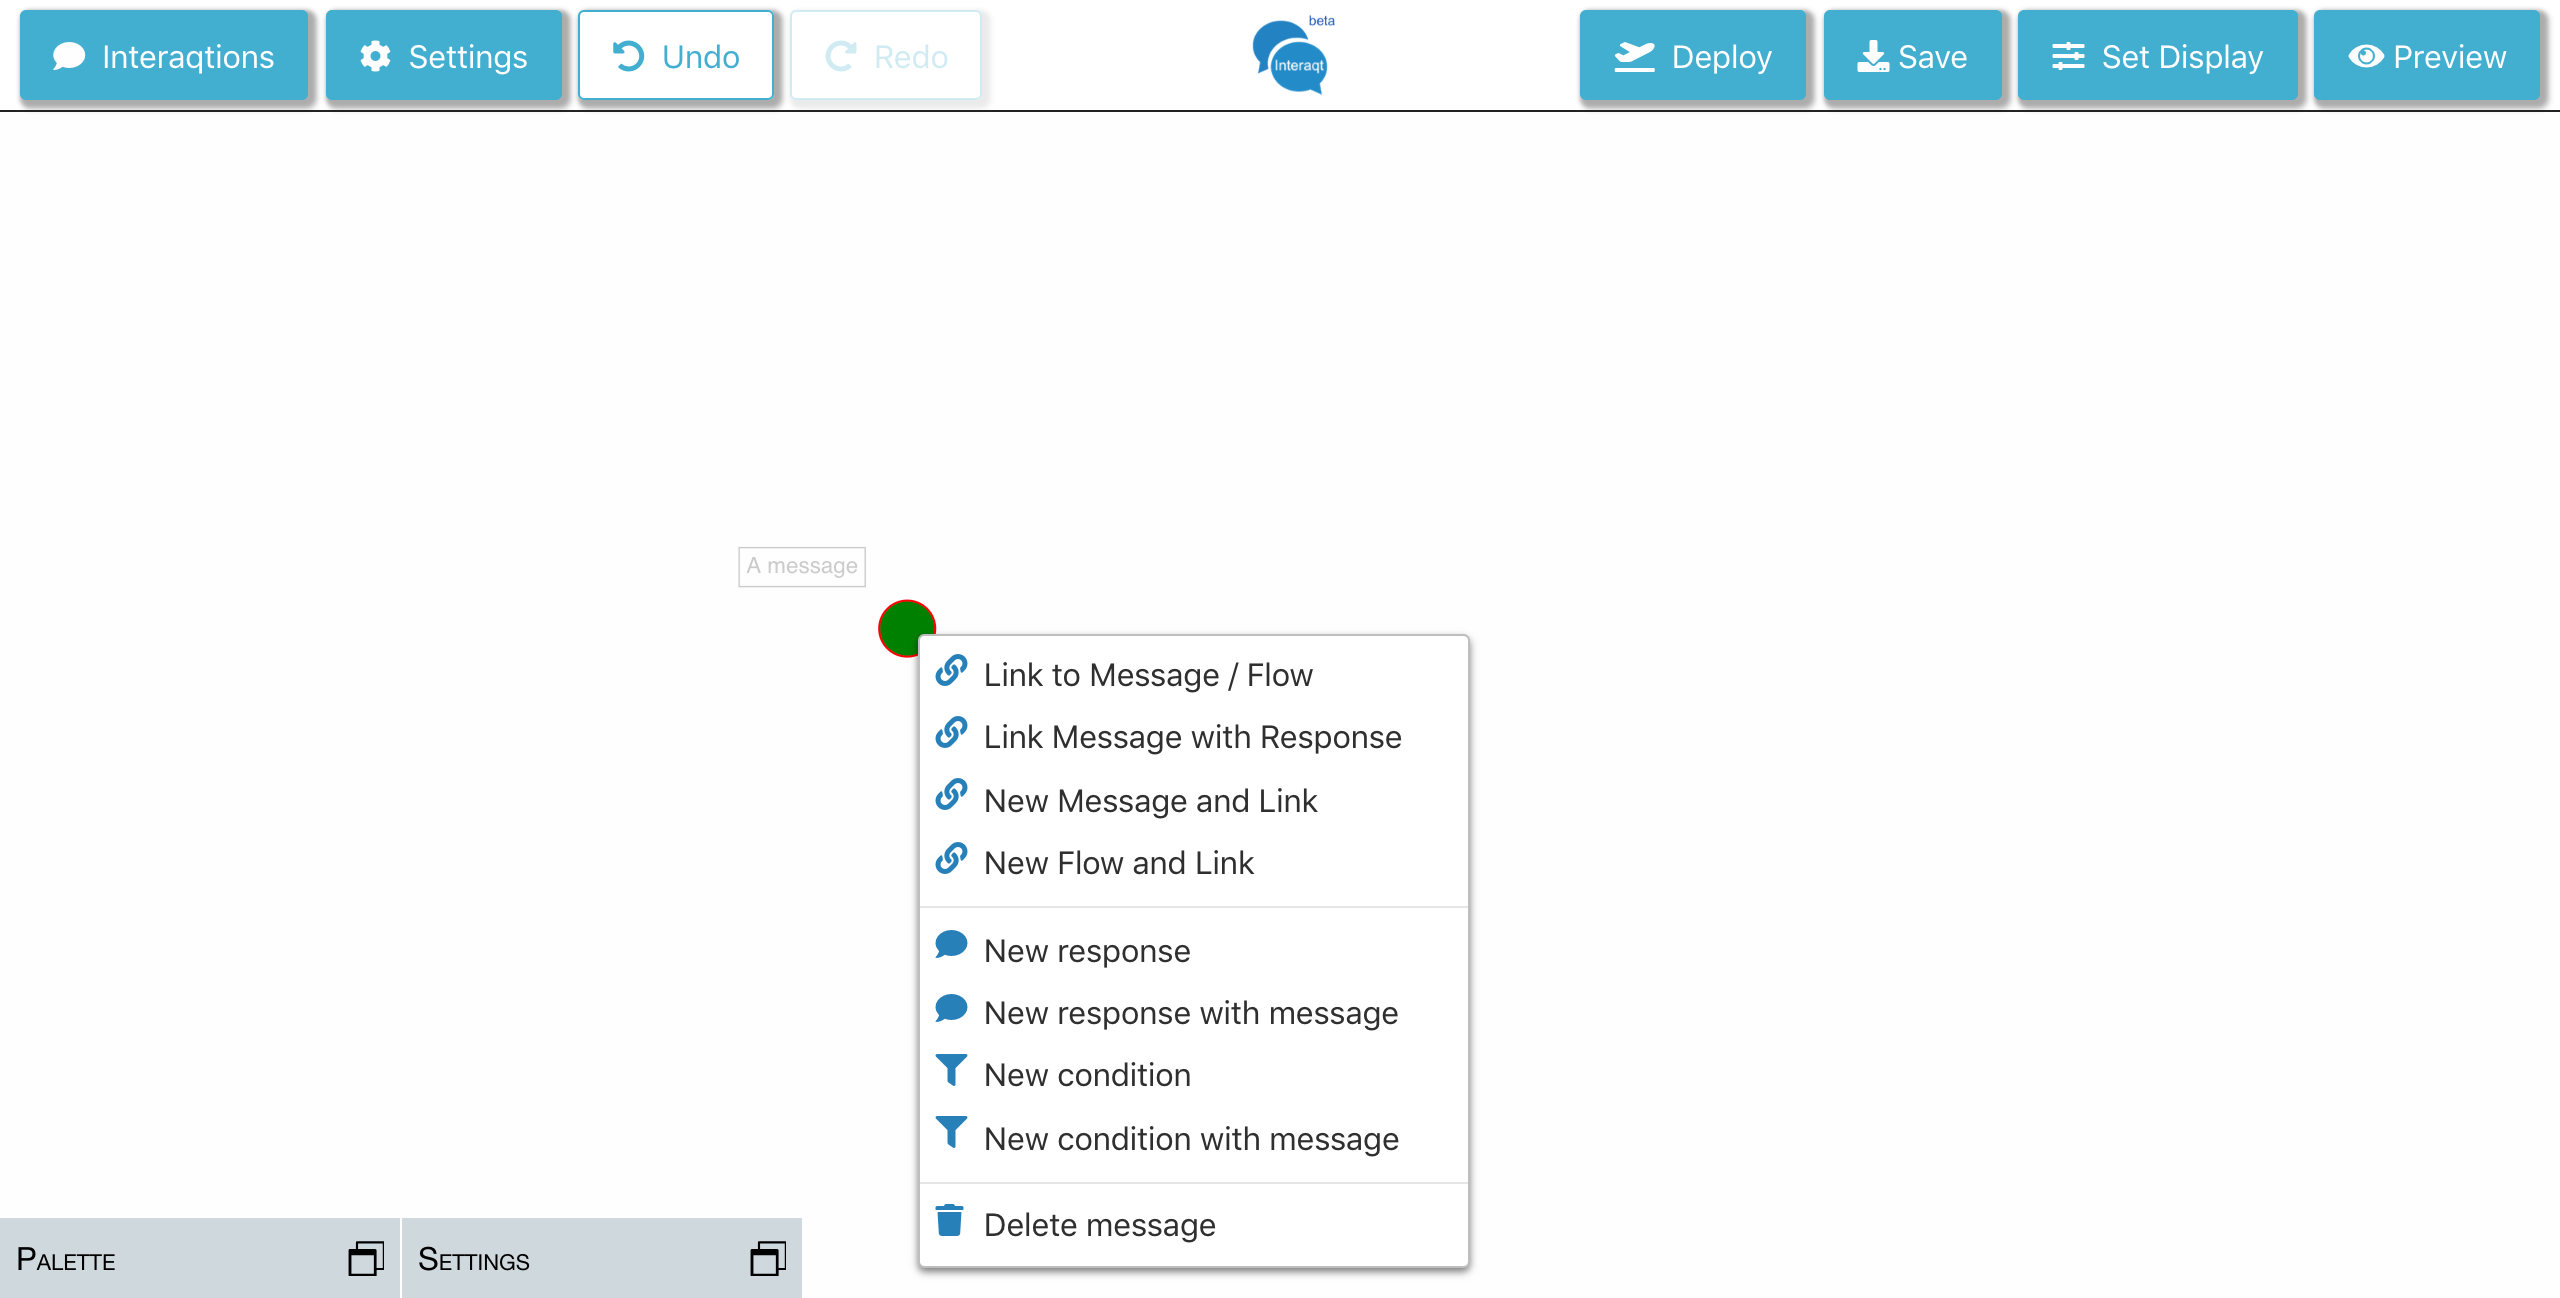Choose Link to Message / Flow
This screenshot has height=1298, width=2560.
click(x=1147, y=675)
